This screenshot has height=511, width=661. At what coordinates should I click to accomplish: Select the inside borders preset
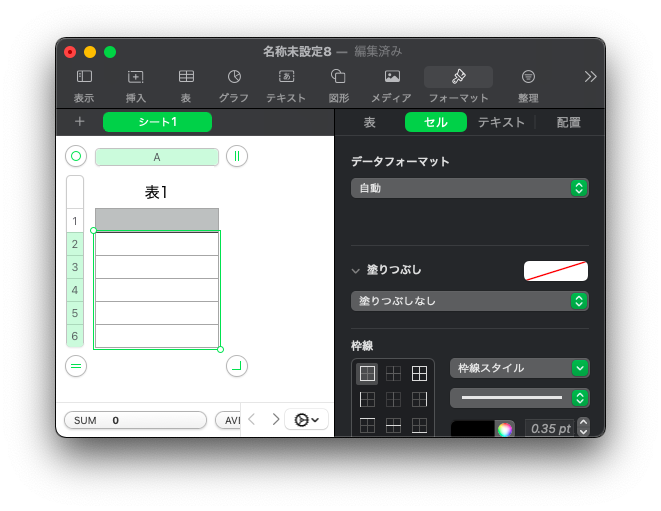(x=393, y=373)
